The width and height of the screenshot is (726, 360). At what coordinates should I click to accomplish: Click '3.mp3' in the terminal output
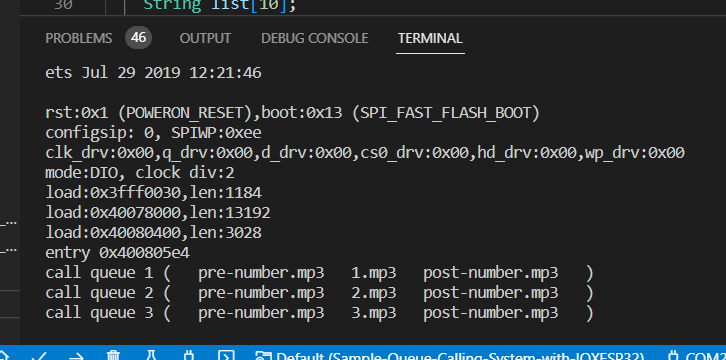pyautogui.click(x=374, y=313)
